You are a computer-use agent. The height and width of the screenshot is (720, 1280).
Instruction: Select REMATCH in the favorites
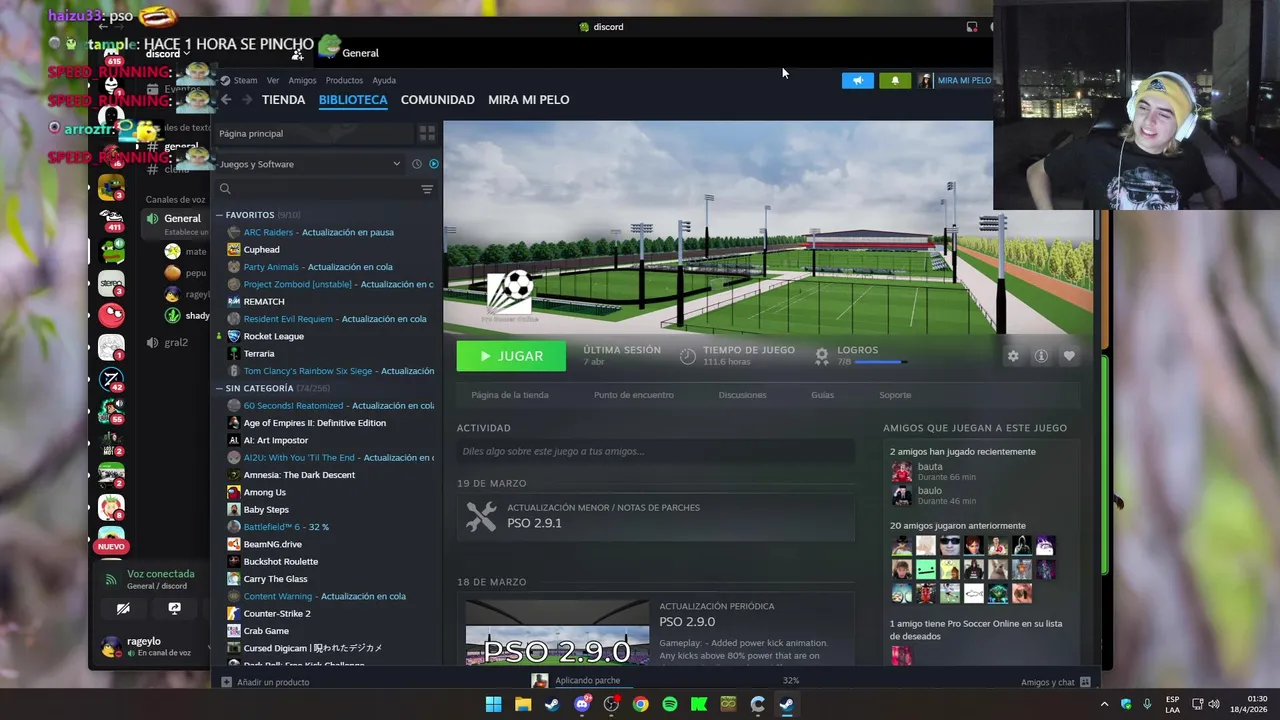[x=263, y=301]
